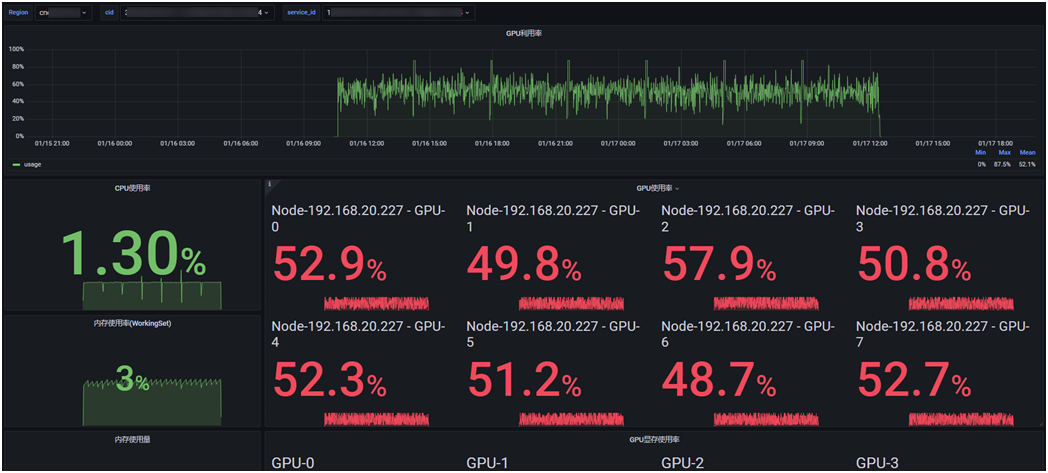This screenshot has height=473, width=1048.
Task: Open the Region variable dropdown
Action: [63, 13]
